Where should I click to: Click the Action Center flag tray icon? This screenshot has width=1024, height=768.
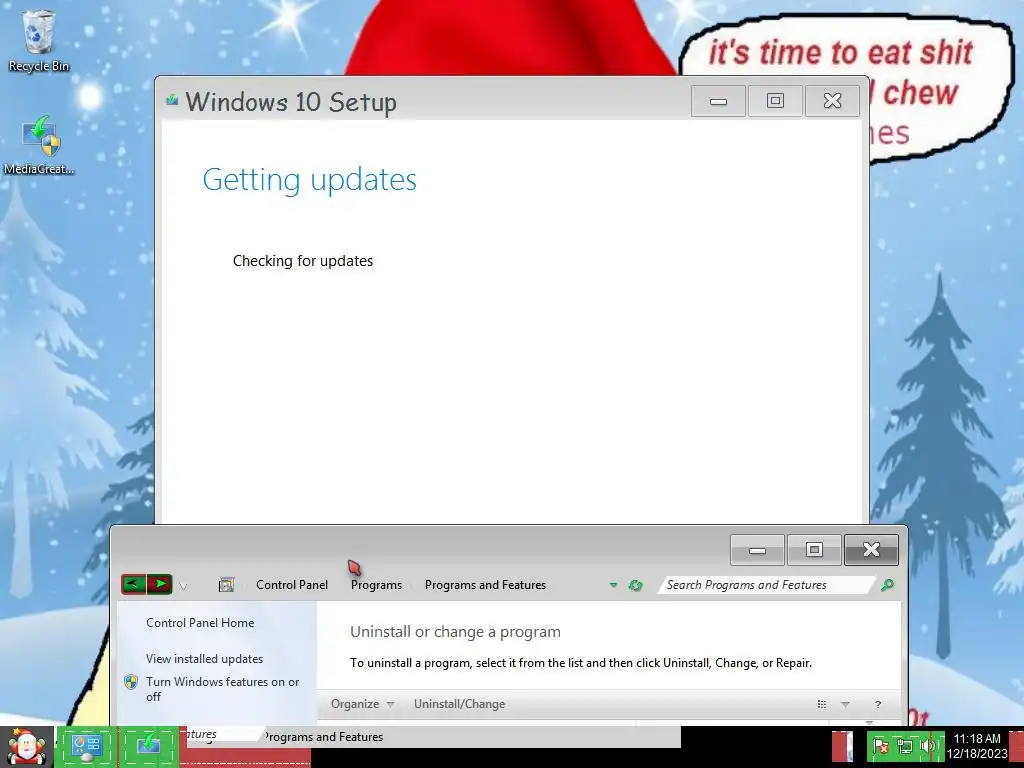880,746
